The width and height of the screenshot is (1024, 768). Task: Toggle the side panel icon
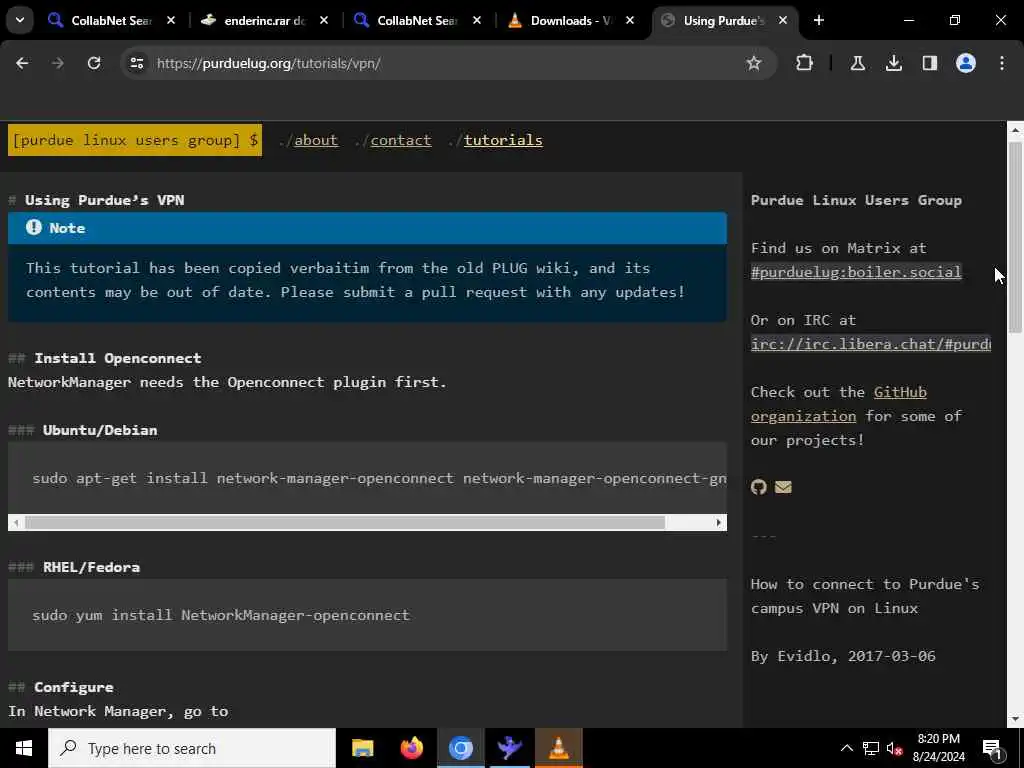tap(929, 63)
